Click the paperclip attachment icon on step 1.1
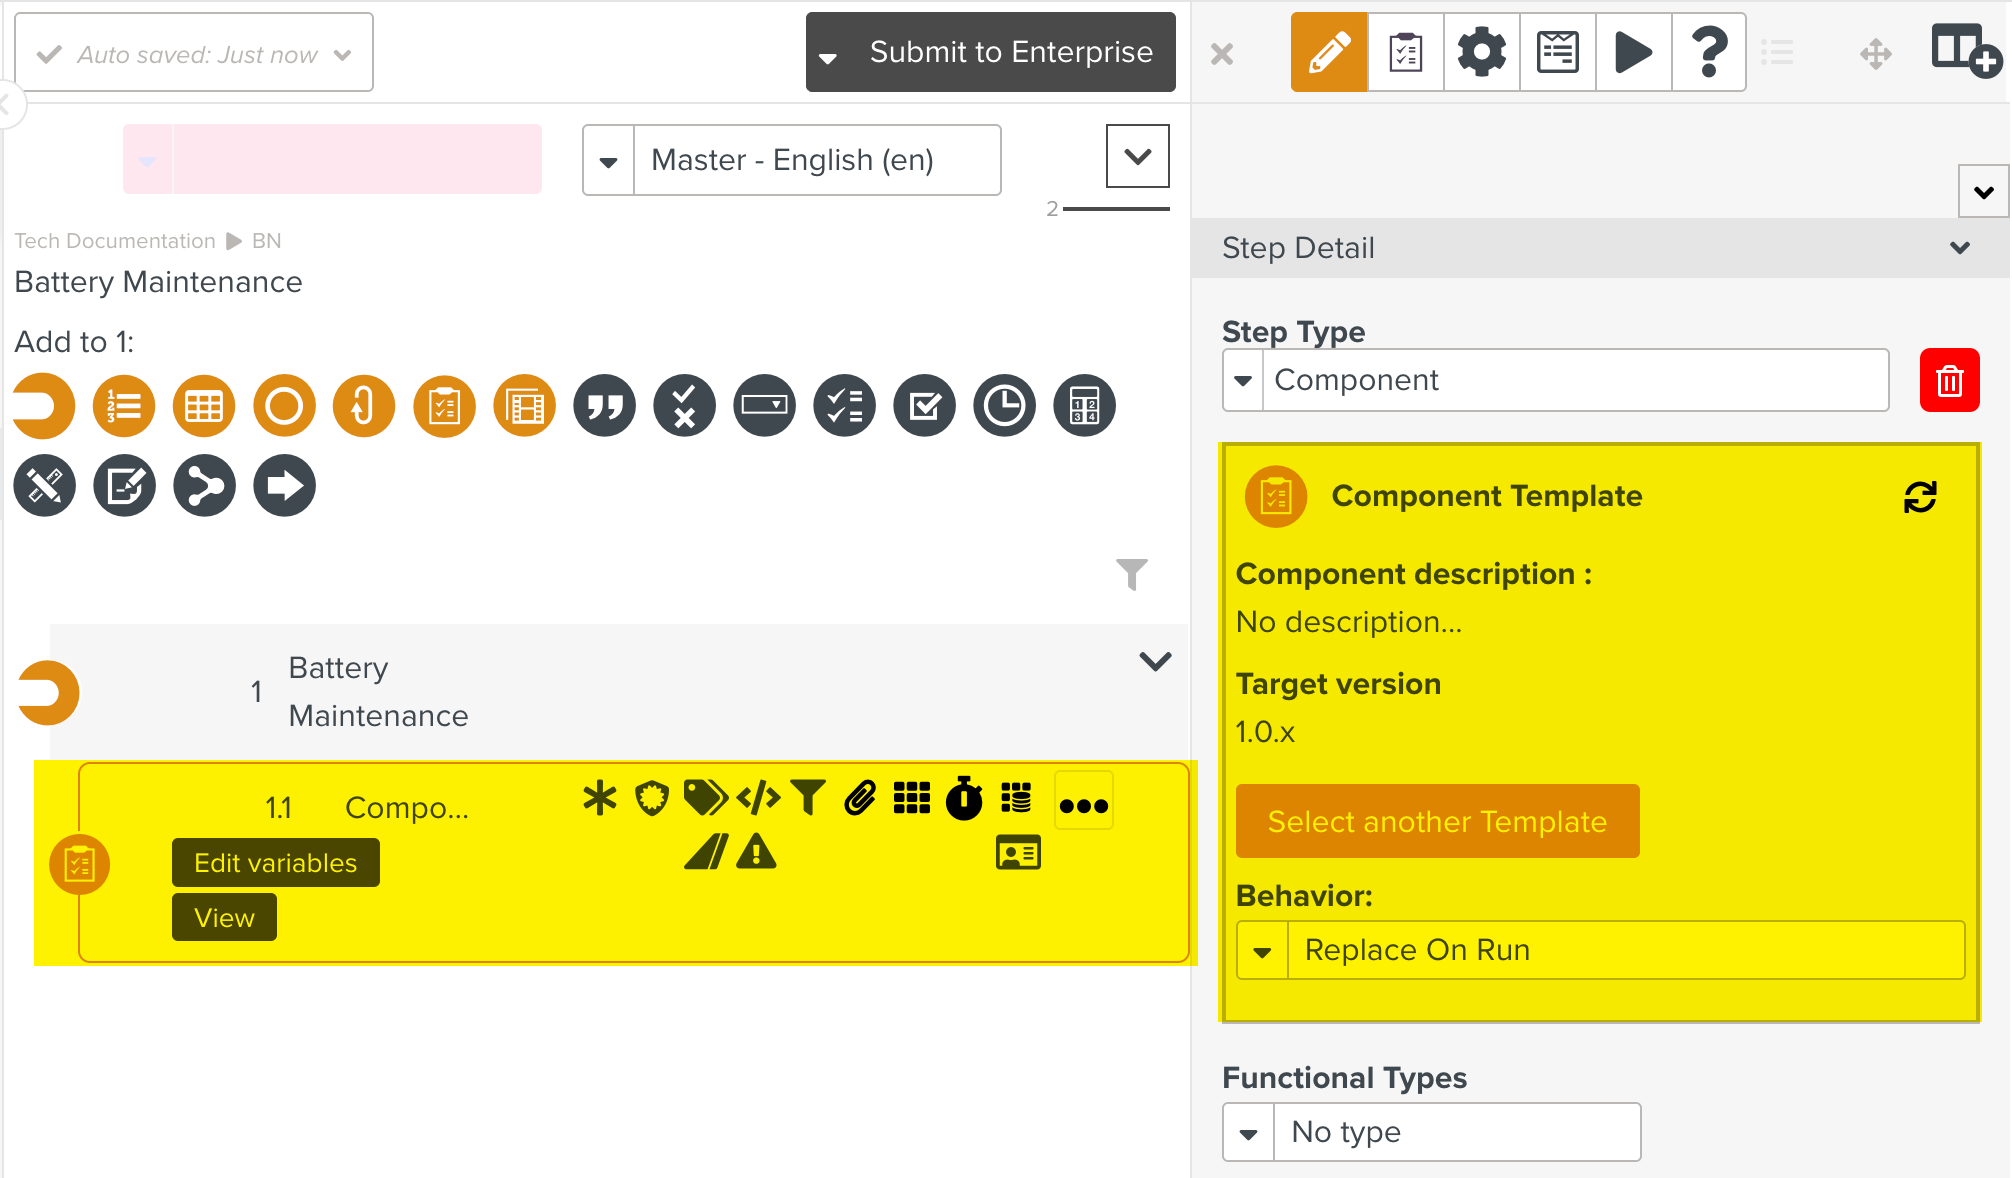The height and width of the screenshot is (1178, 2012). tap(860, 799)
